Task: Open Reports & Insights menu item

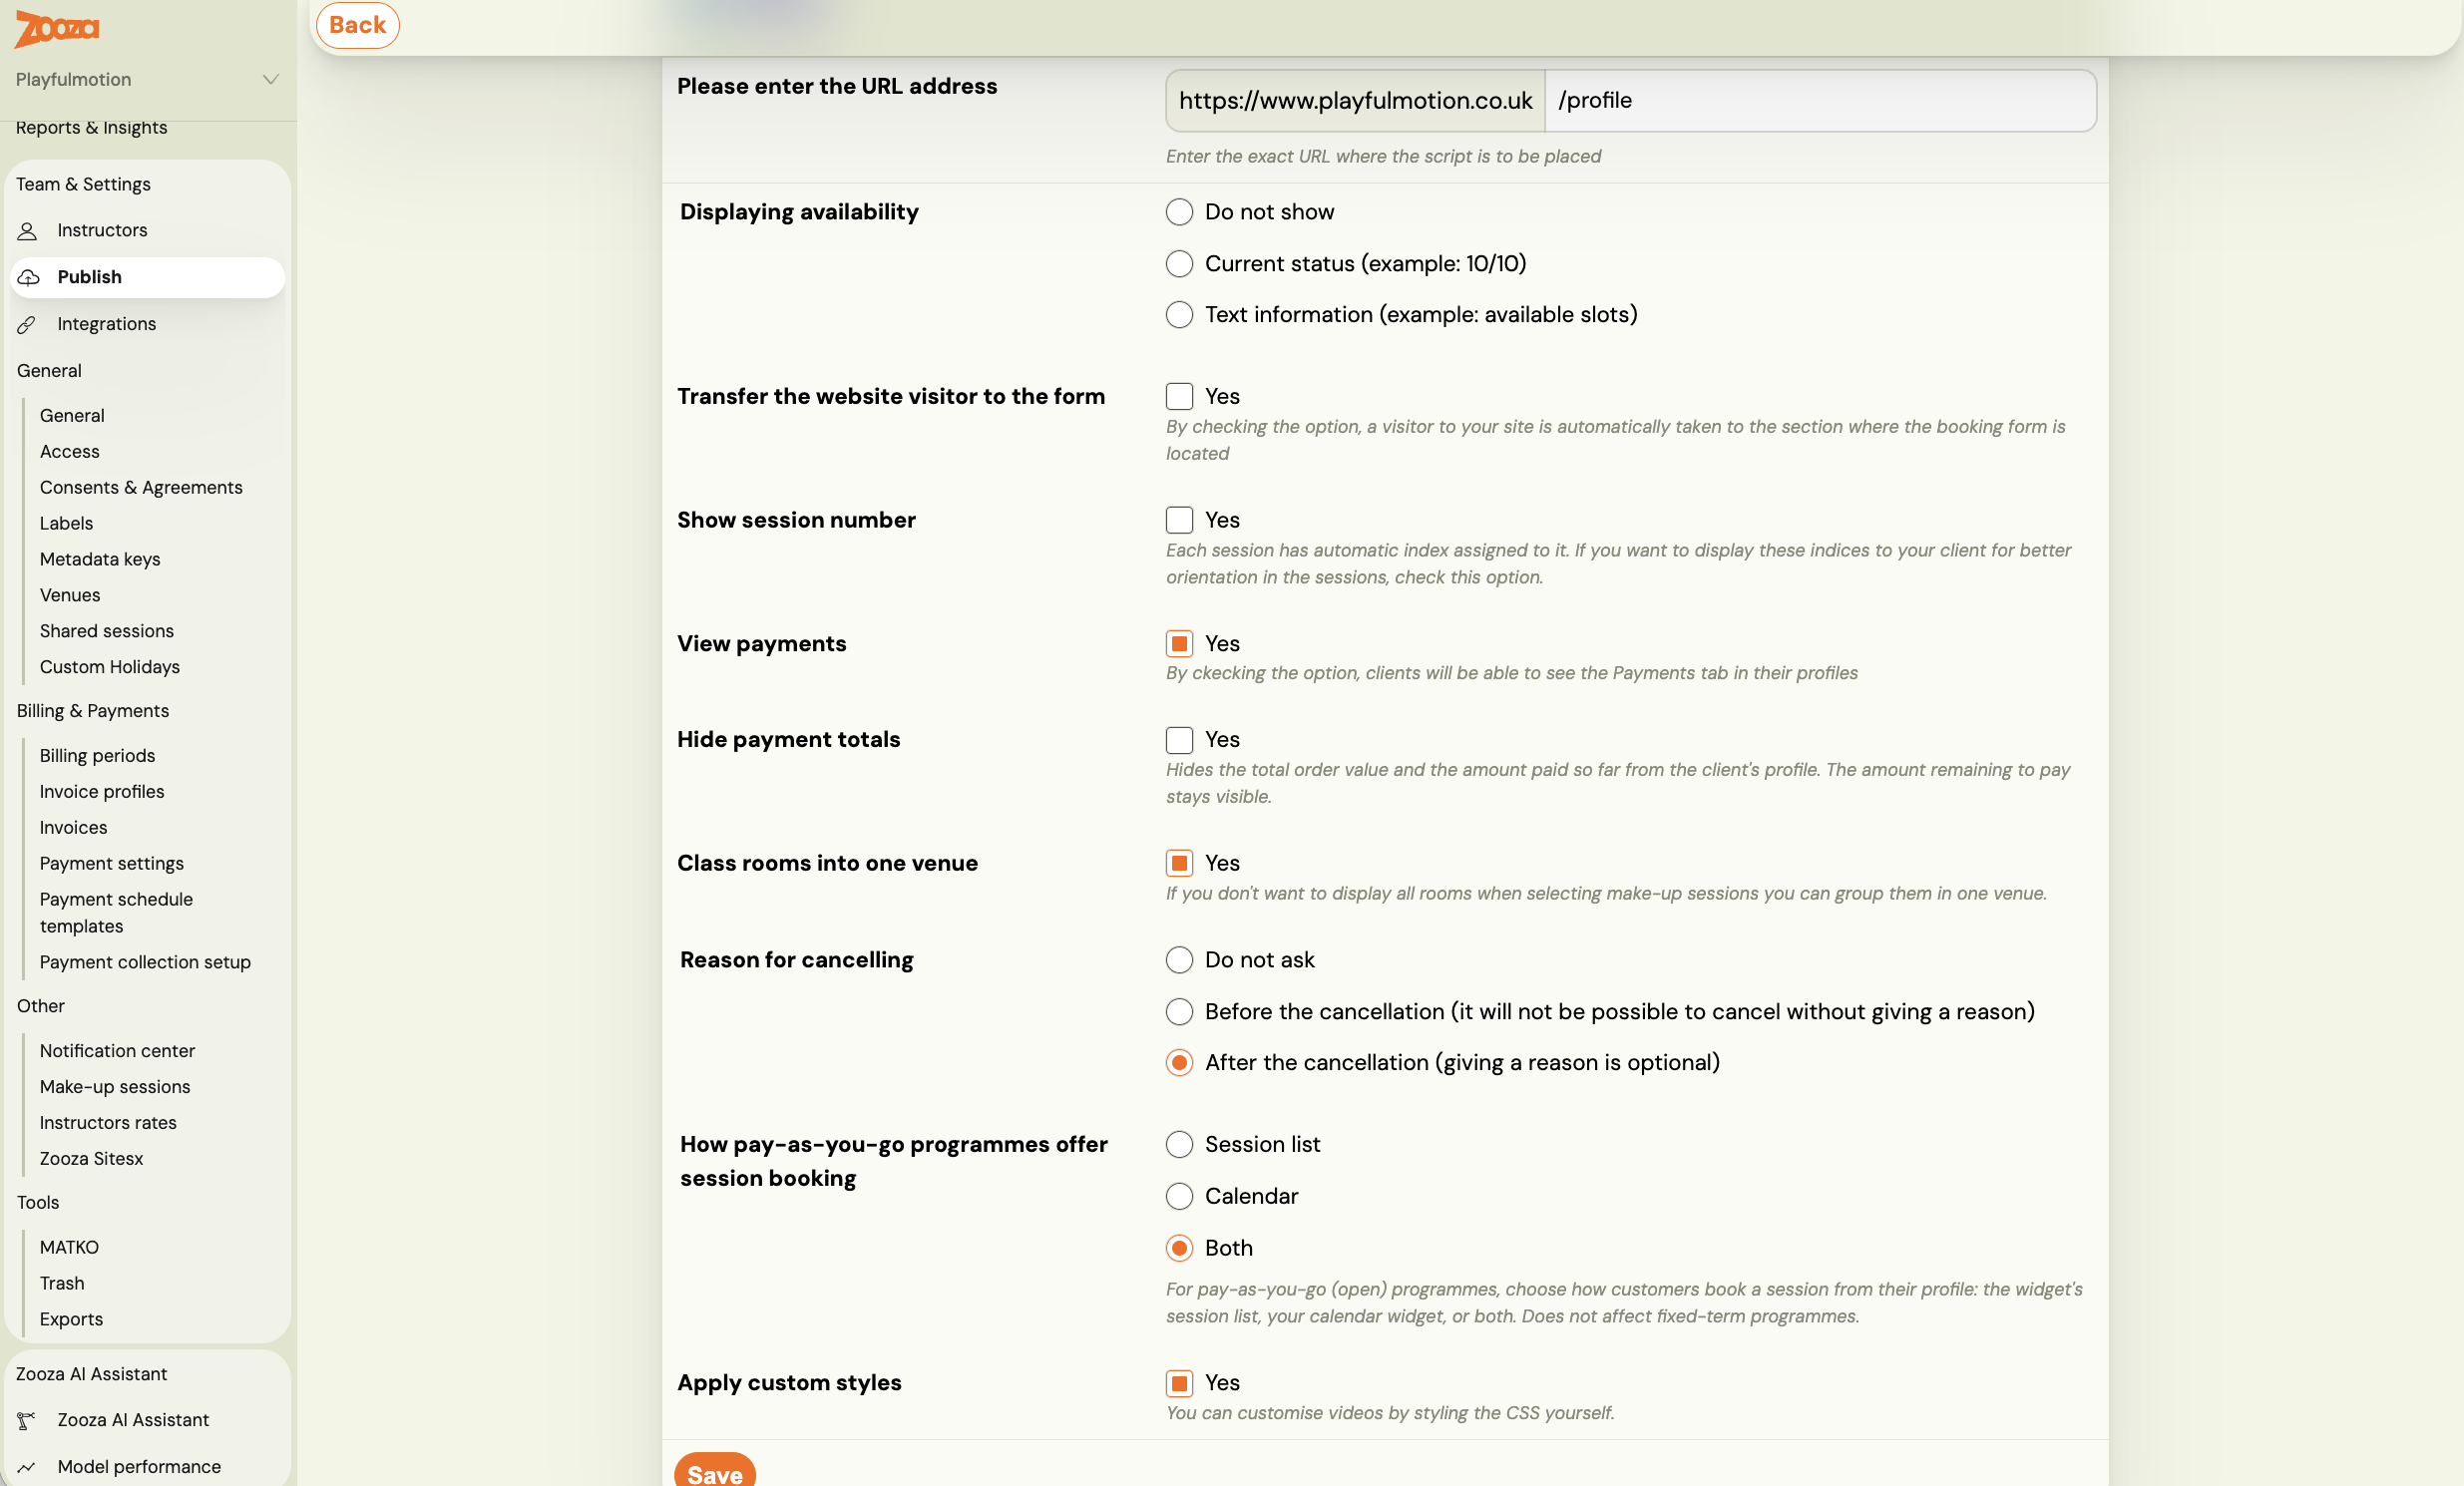Action: 92,128
